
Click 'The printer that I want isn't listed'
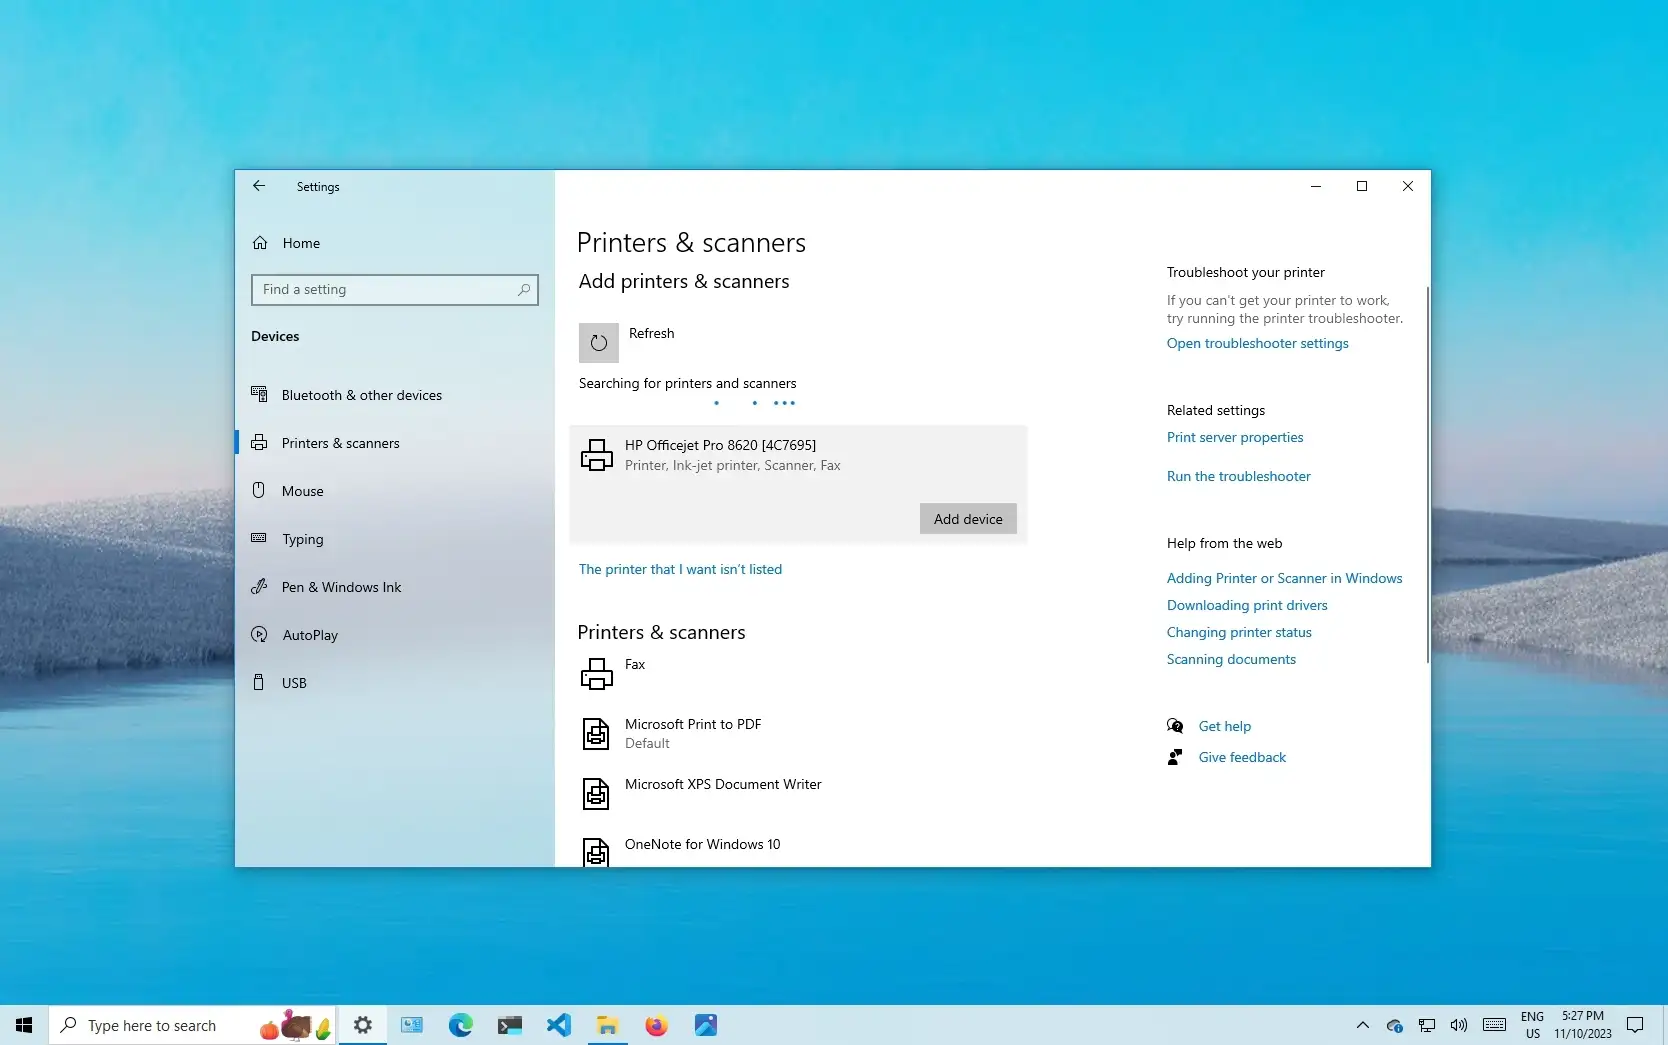680,569
